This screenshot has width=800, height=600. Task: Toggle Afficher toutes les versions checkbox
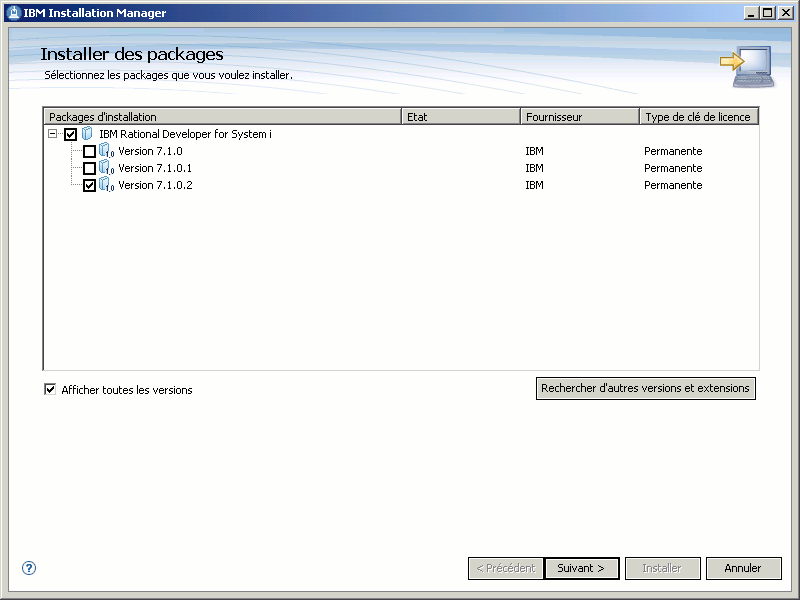(50, 390)
